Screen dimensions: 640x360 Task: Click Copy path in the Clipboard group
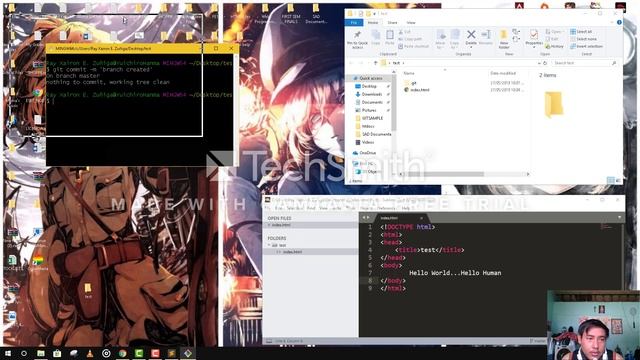[410, 39]
